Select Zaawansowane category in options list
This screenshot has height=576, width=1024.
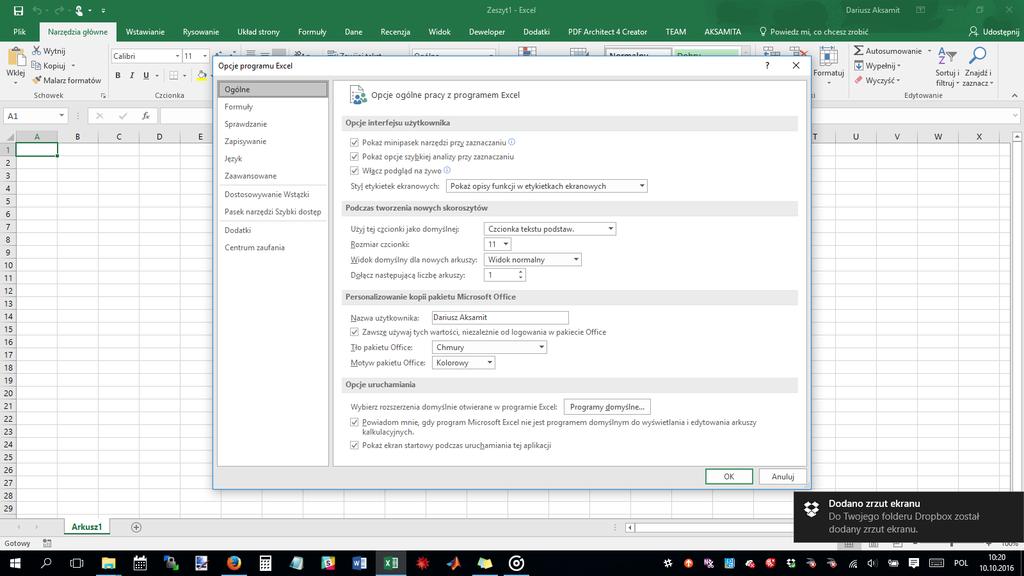[272, 176]
